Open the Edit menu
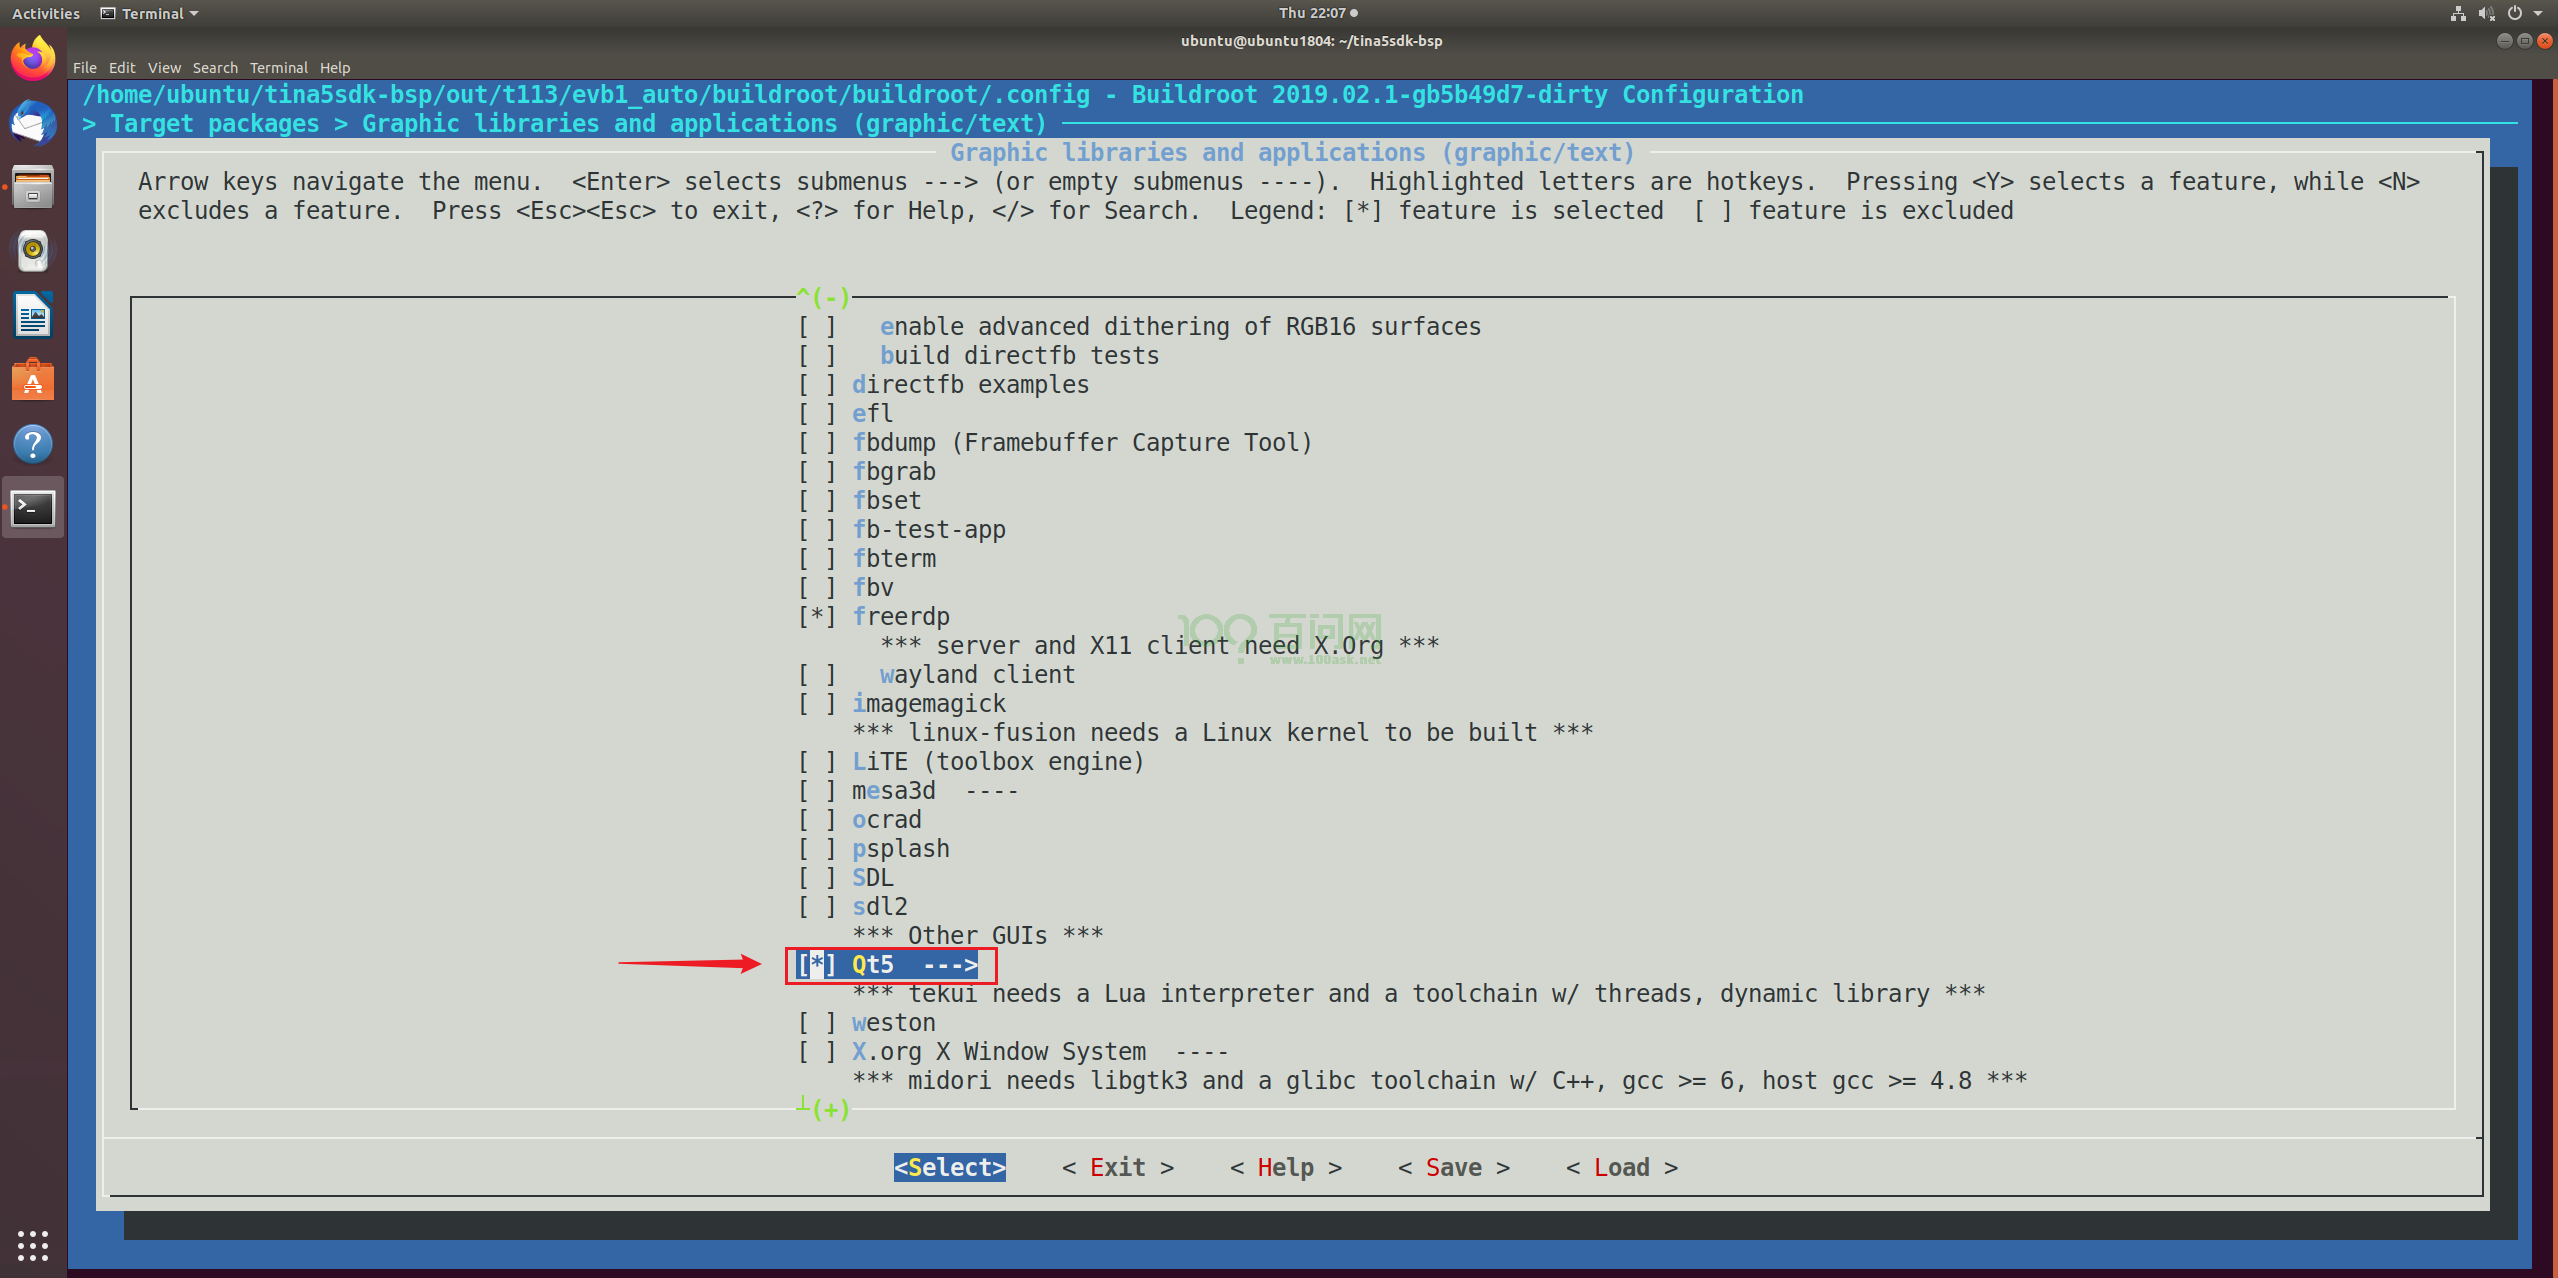 pyautogui.click(x=122, y=68)
